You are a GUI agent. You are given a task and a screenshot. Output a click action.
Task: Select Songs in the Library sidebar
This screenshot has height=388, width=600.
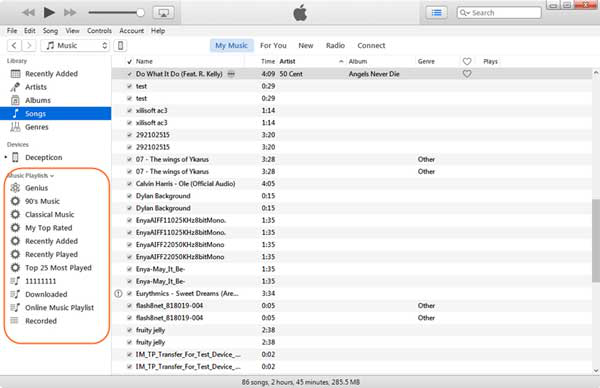pyautogui.click(x=55, y=114)
